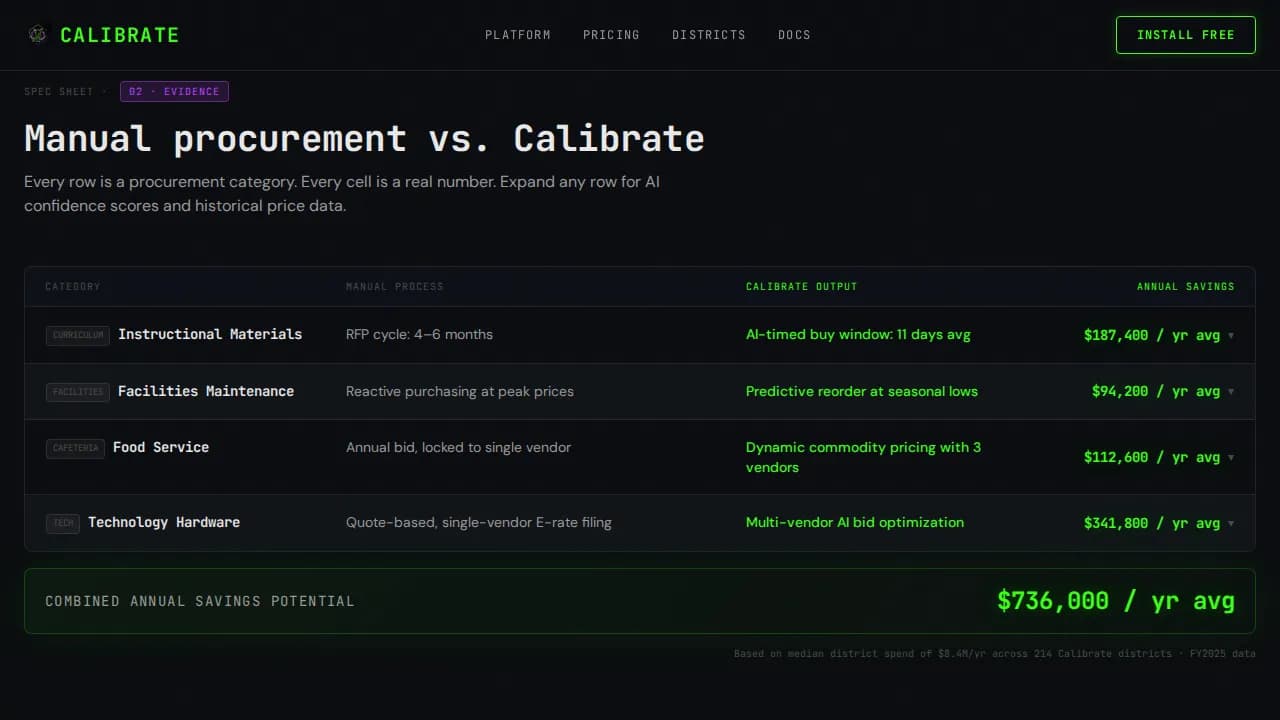The image size is (1280, 720).
Task: Click 'Quote-based, single-vendor E-rate filing' cell
Action: (x=478, y=522)
